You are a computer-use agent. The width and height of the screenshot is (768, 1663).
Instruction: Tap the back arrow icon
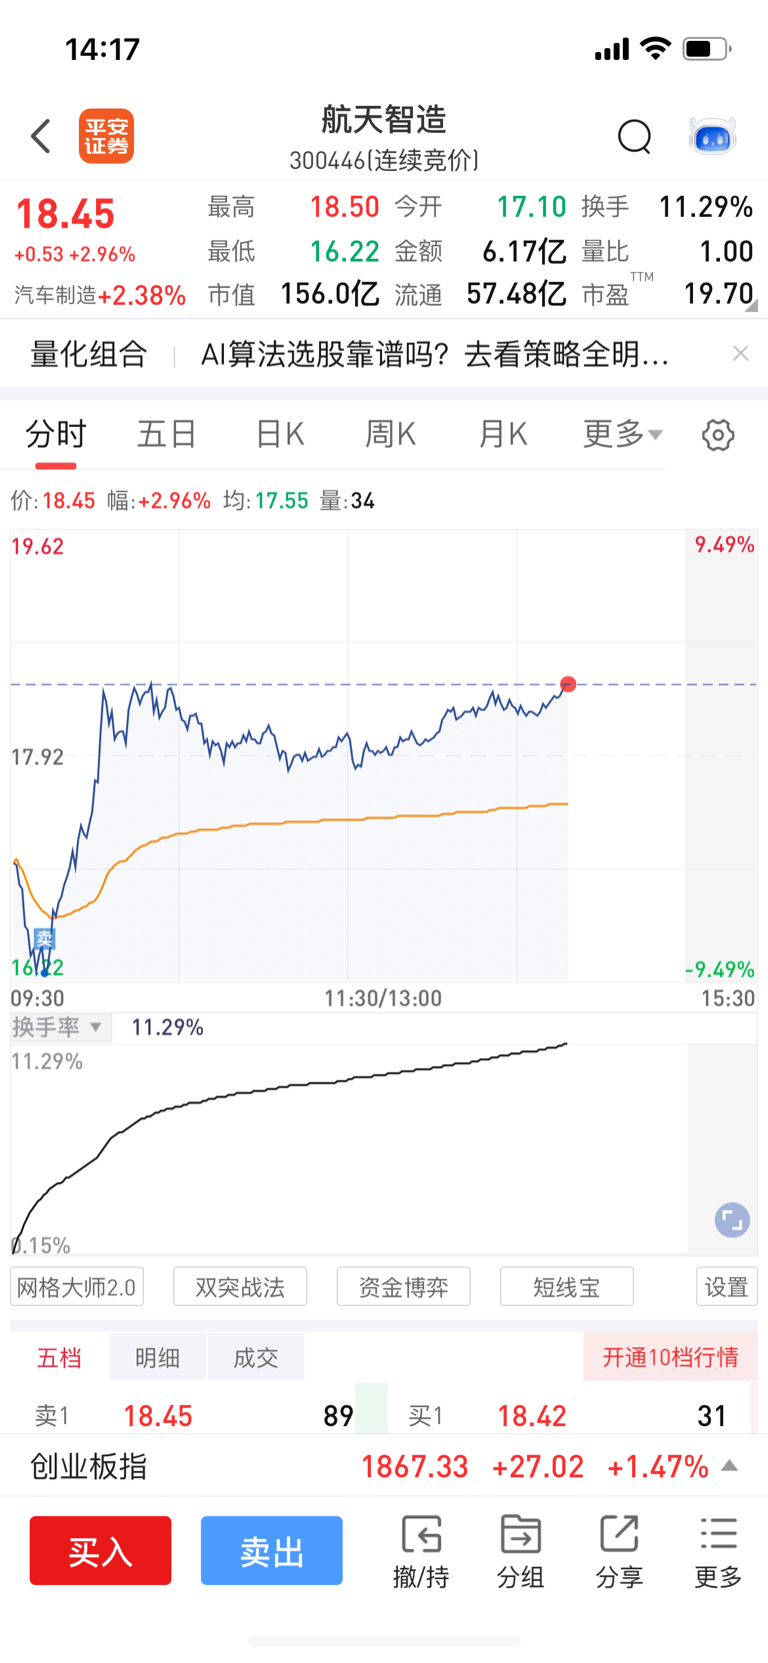(x=41, y=136)
